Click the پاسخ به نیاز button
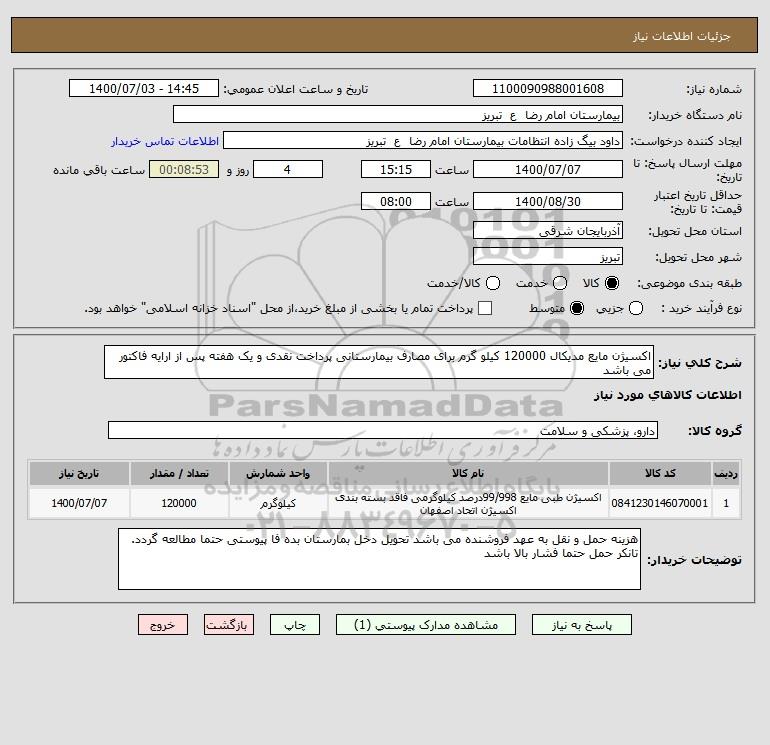Screen dimensions: 770x745 click(582, 625)
